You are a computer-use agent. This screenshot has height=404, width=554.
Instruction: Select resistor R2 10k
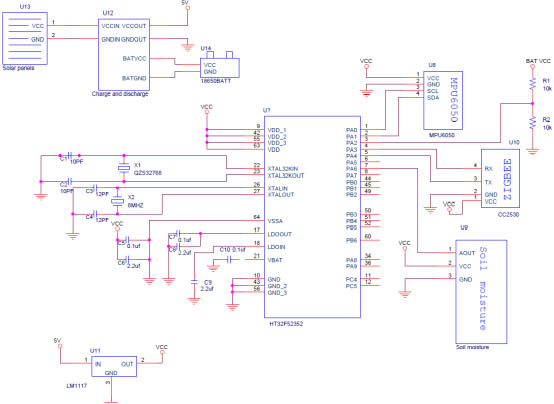coord(532,123)
